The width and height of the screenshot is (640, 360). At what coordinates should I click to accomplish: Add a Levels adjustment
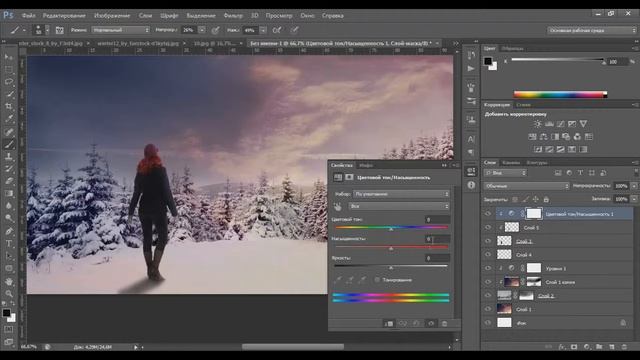(549, 124)
